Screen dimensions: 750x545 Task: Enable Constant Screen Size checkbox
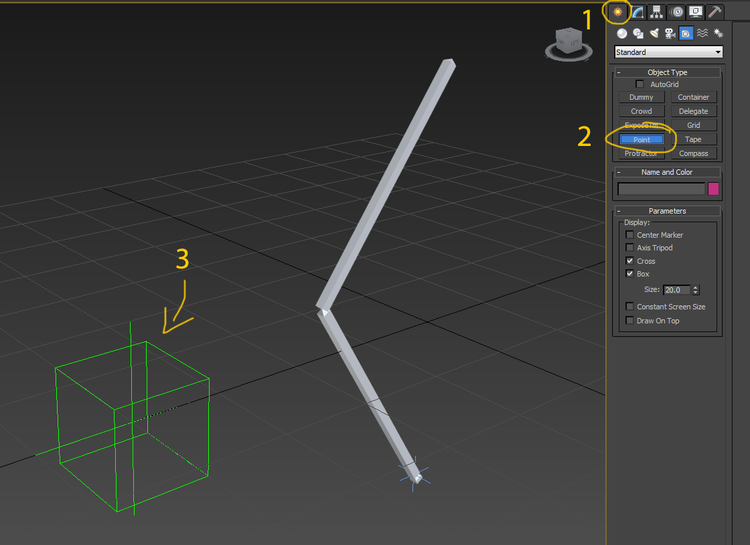pos(629,306)
